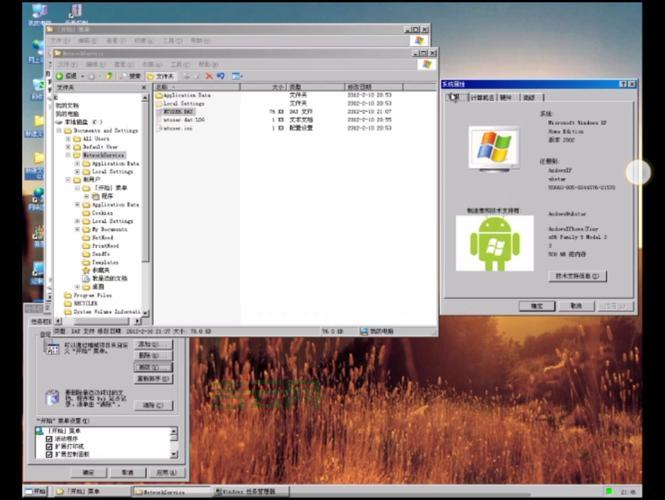The image size is (665, 500).
Task: Expand the Default User tree node
Action: (x=68, y=147)
